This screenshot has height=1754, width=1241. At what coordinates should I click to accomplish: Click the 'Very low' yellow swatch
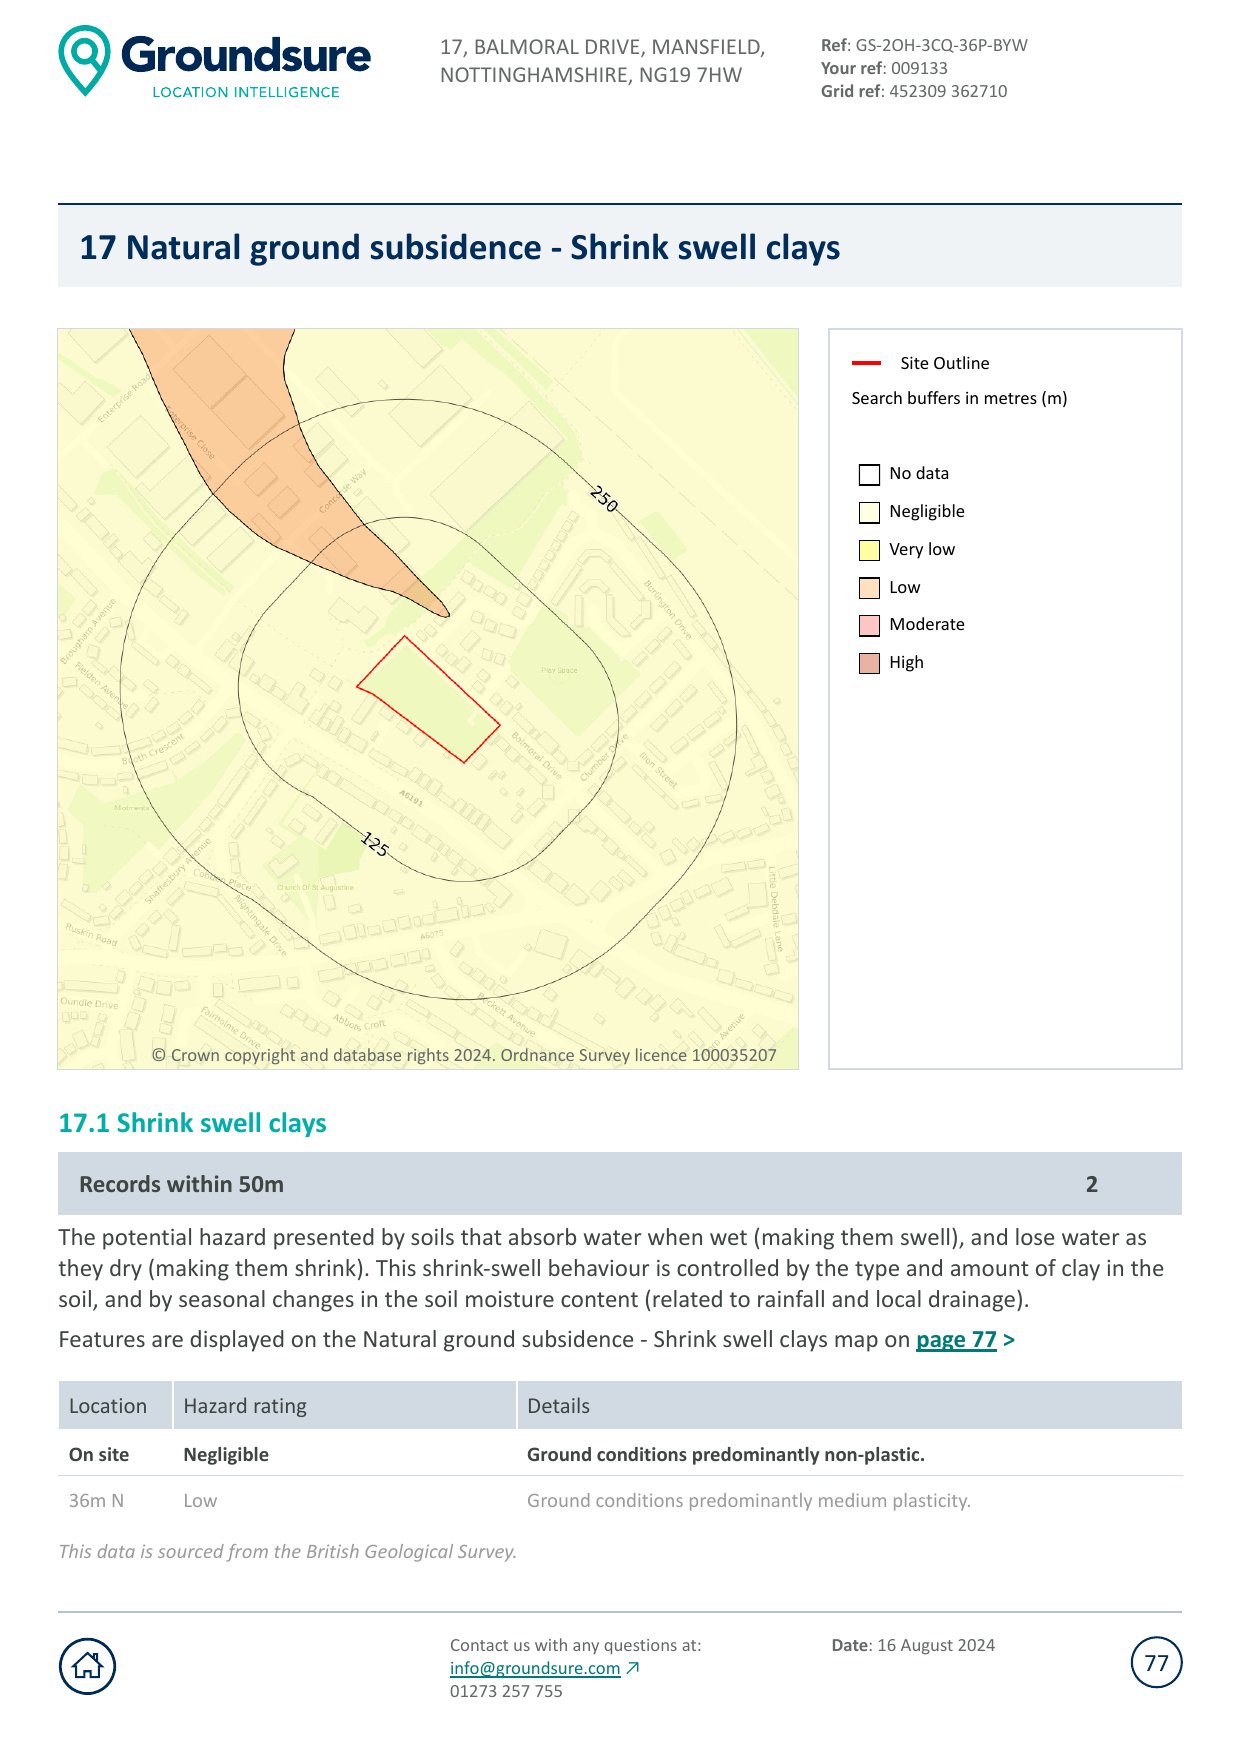(x=870, y=550)
